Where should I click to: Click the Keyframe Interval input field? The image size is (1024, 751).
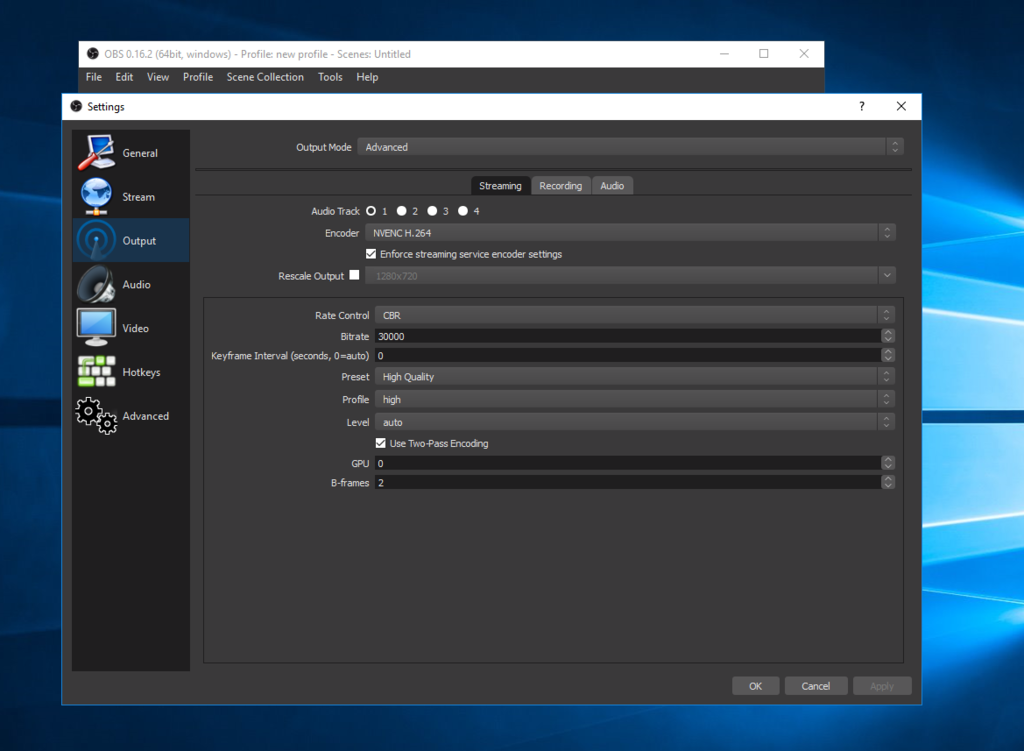[x=628, y=355]
